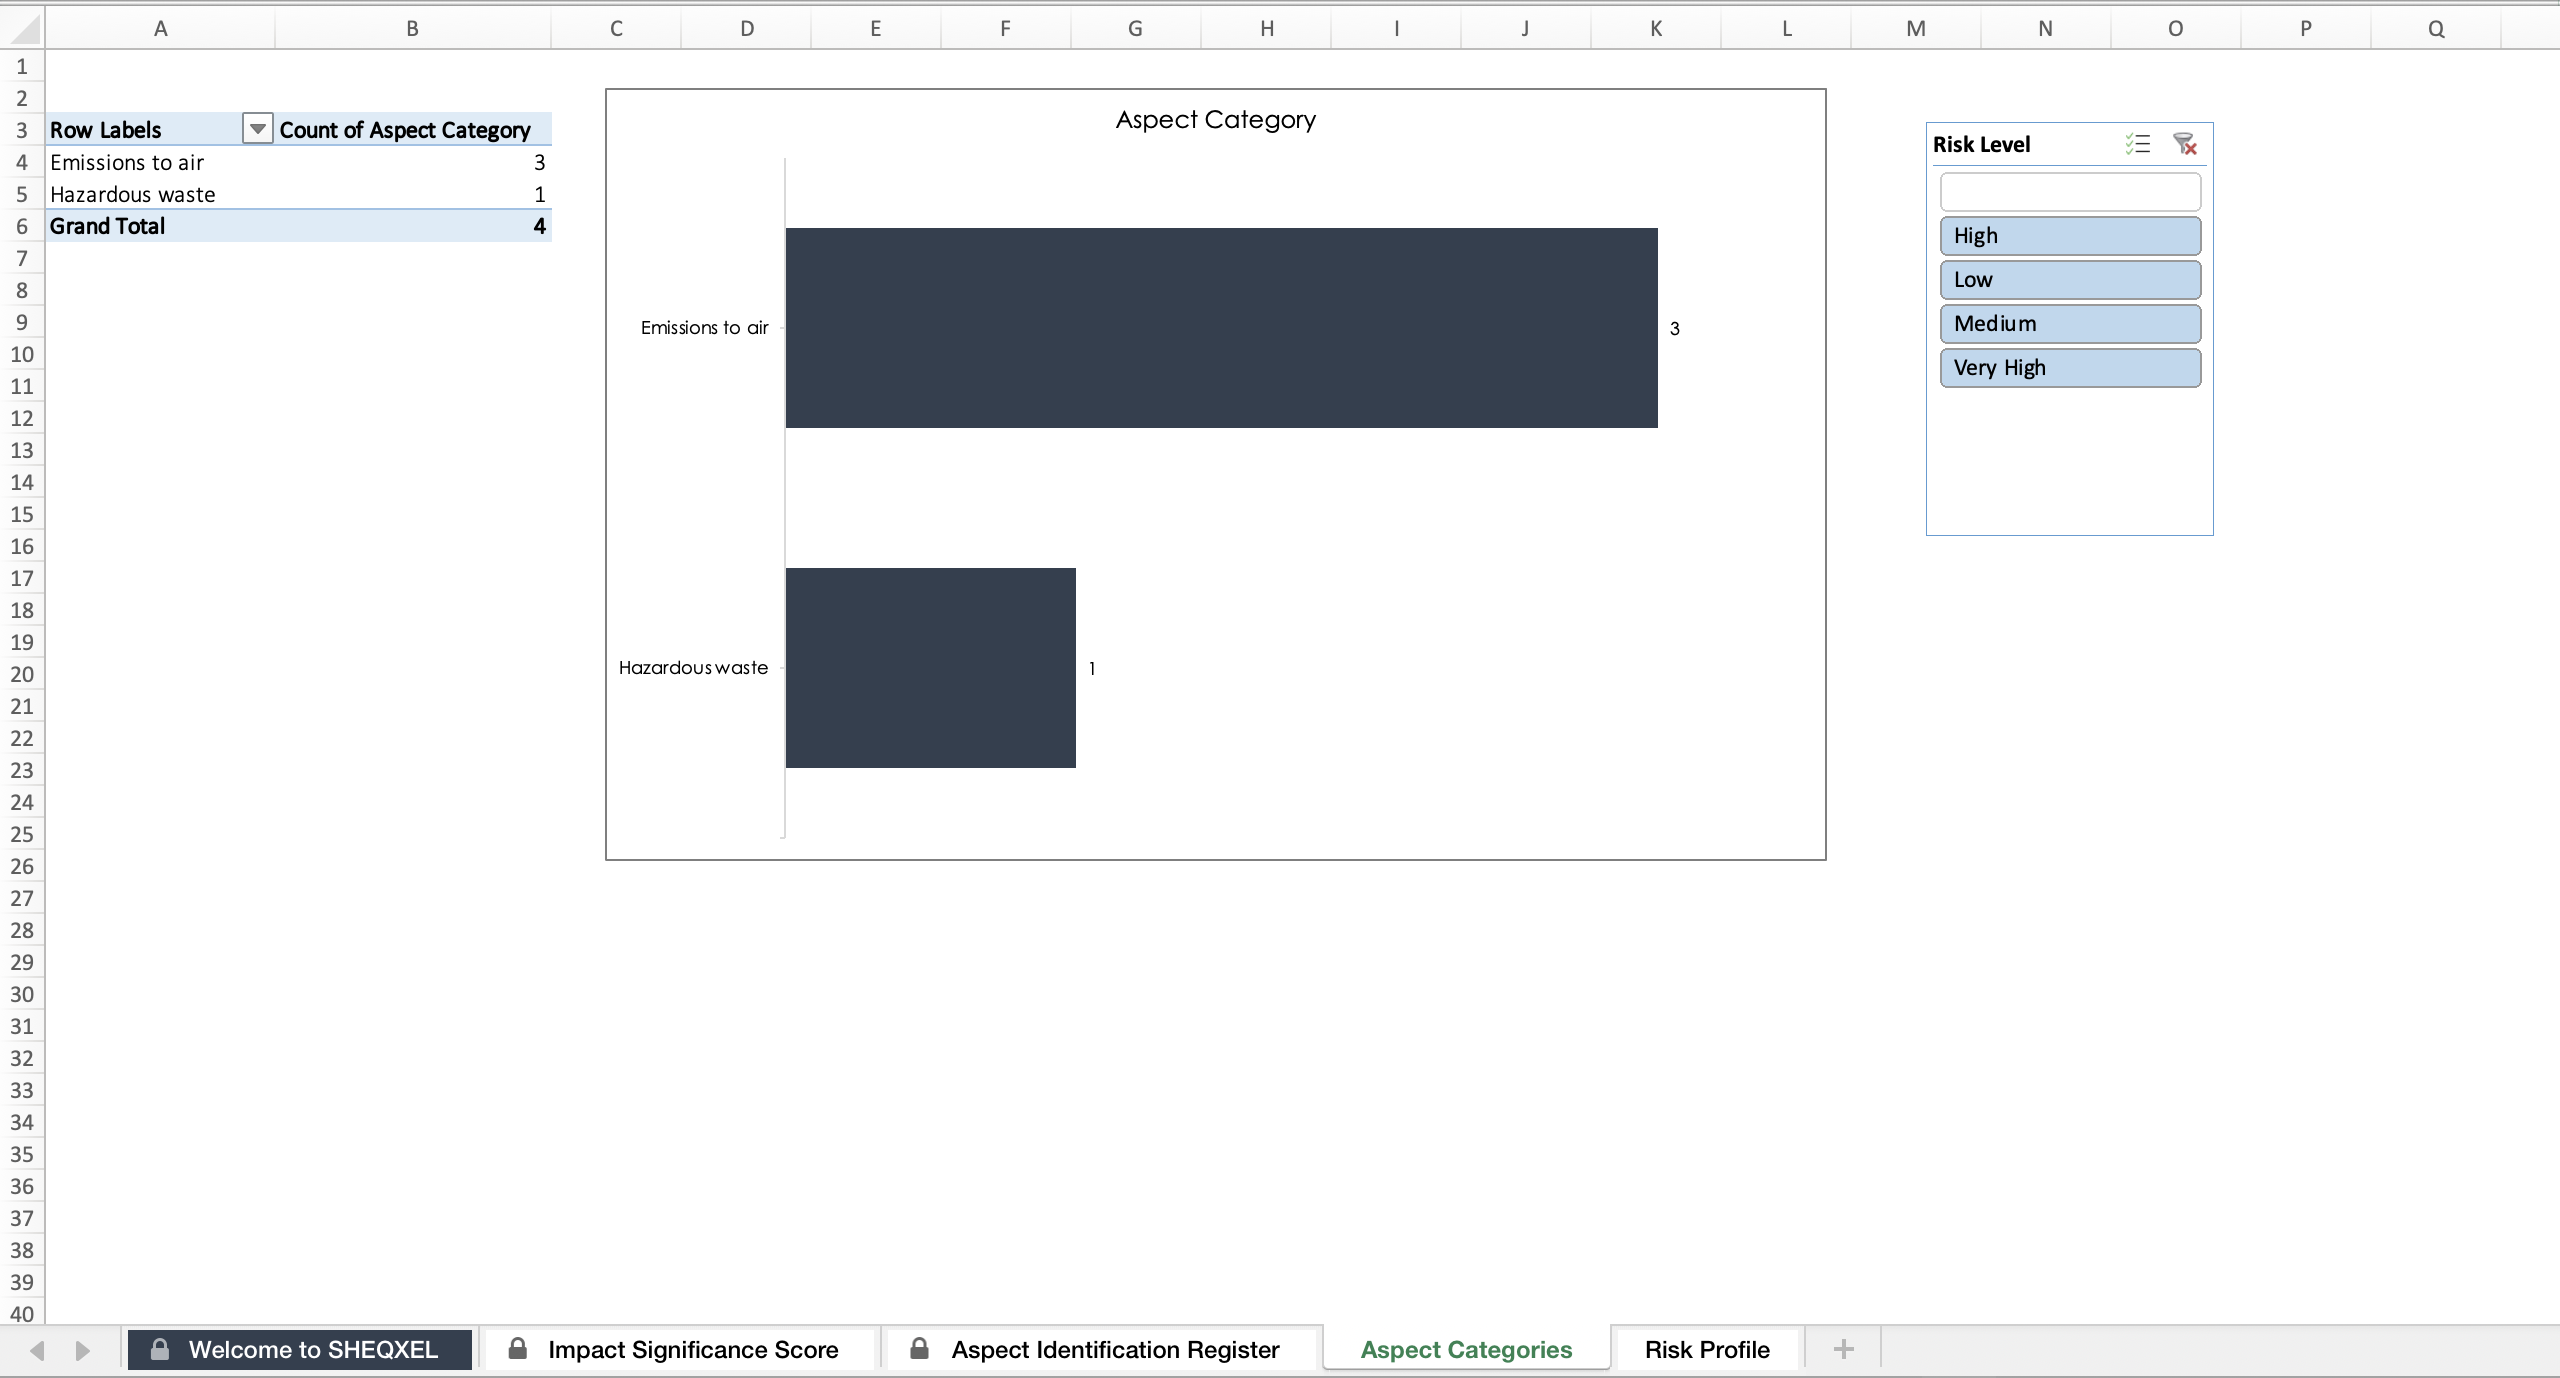The height and width of the screenshot is (1378, 2560).
Task: Click the chart data label 3
Action: 1675,328
